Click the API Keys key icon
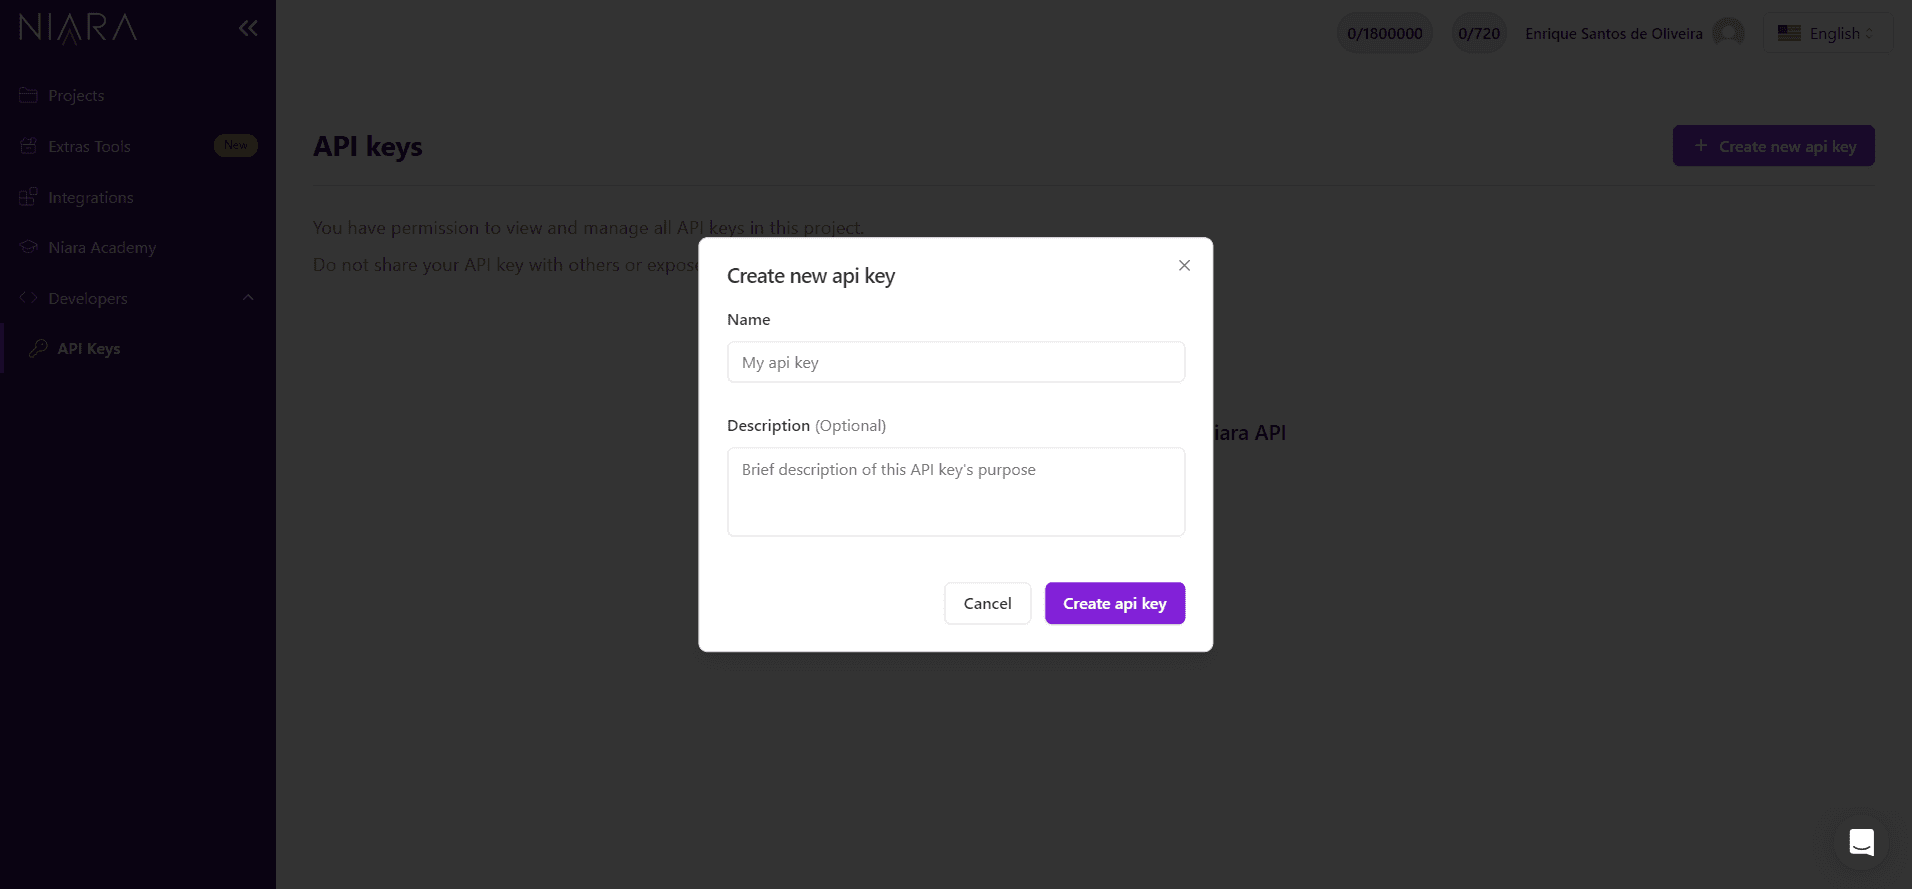 37,348
